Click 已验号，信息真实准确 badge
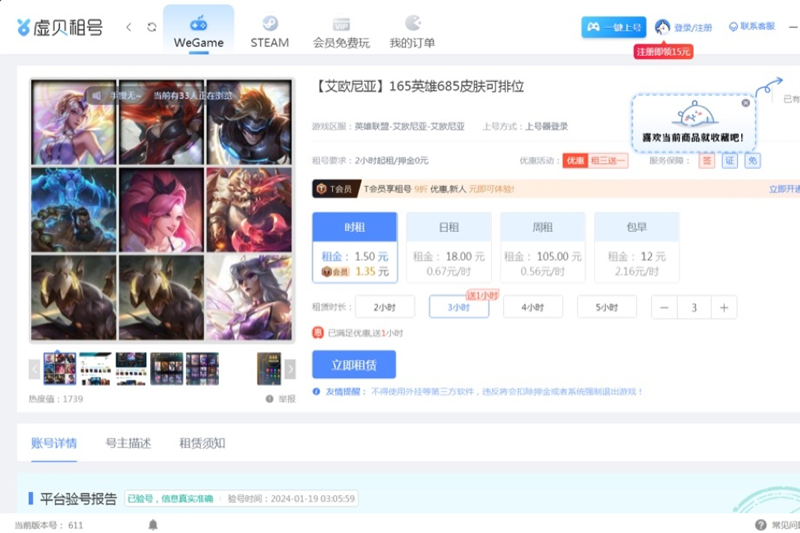 (170, 498)
